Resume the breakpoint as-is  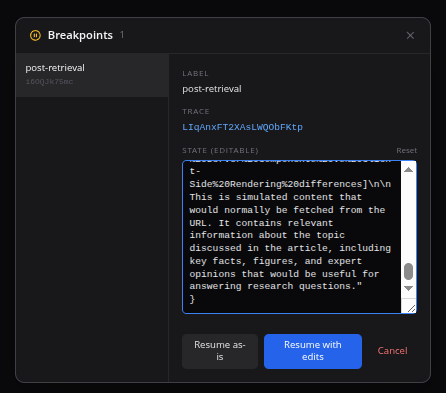coord(220,351)
